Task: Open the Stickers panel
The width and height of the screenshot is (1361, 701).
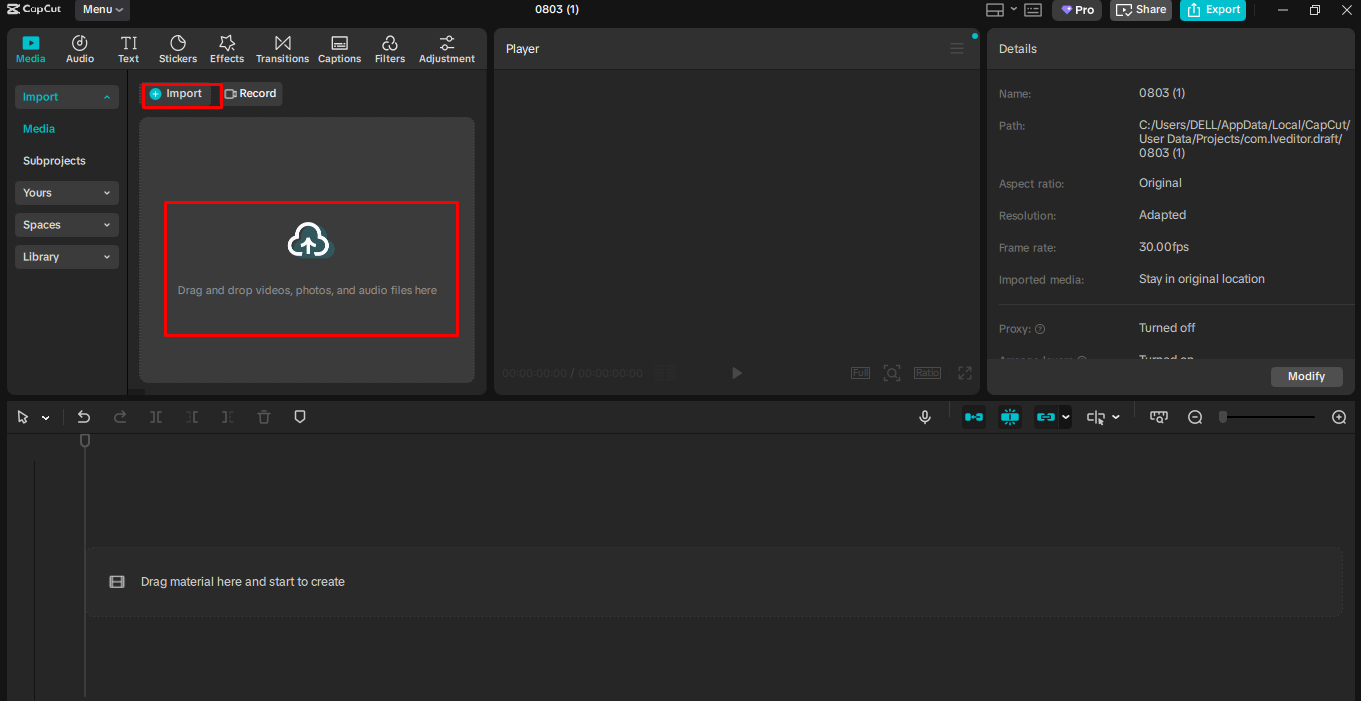Action: point(177,47)
